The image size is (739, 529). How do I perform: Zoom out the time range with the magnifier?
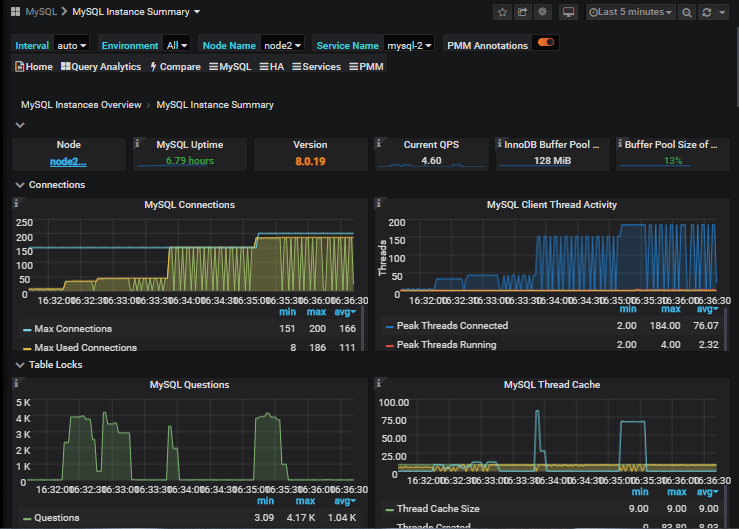(x=687, y=12)
